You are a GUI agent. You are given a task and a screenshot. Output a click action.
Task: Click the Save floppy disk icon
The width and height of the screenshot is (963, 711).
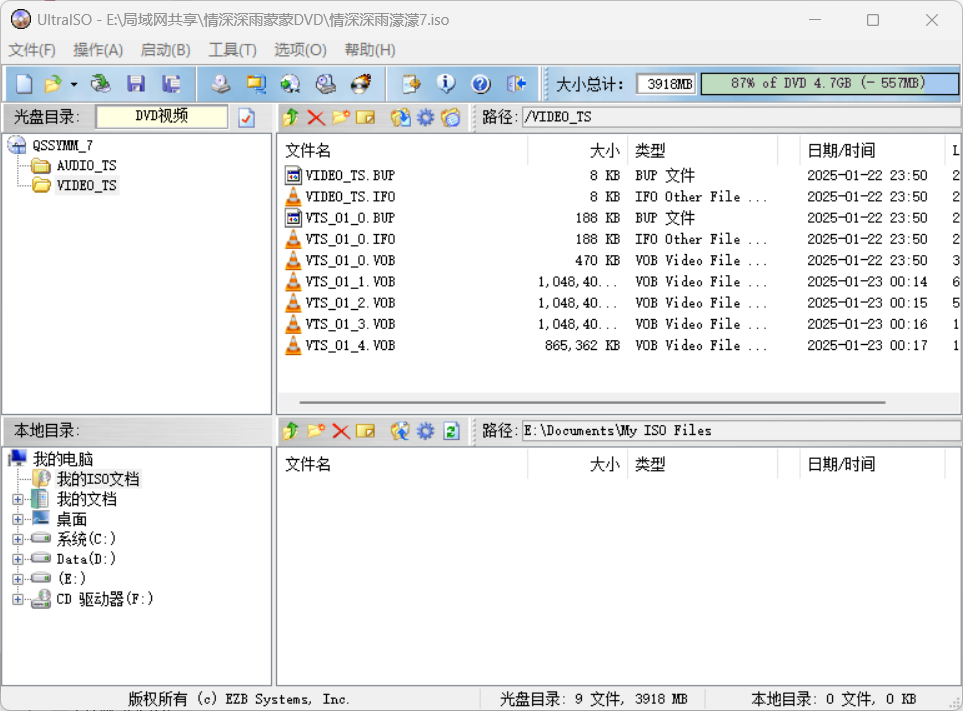(x=136, y=84)
